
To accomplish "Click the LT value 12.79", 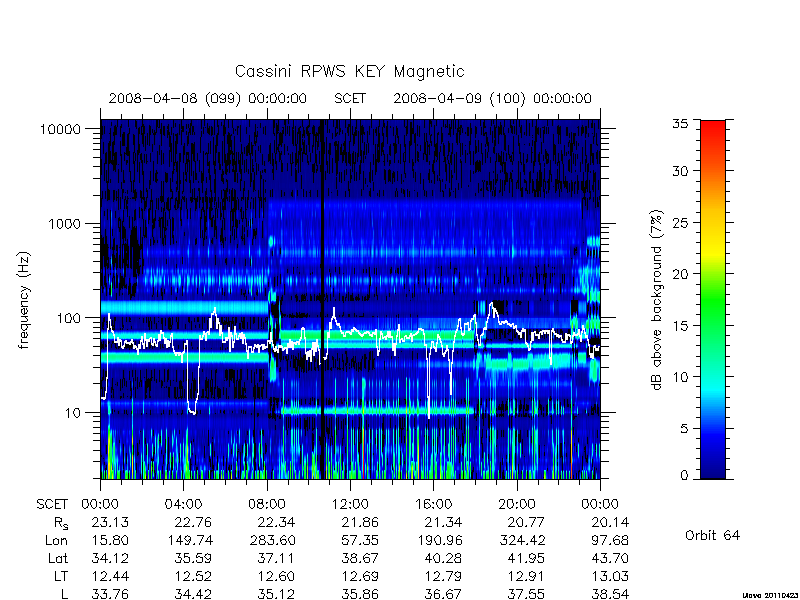I will [443, 577].
